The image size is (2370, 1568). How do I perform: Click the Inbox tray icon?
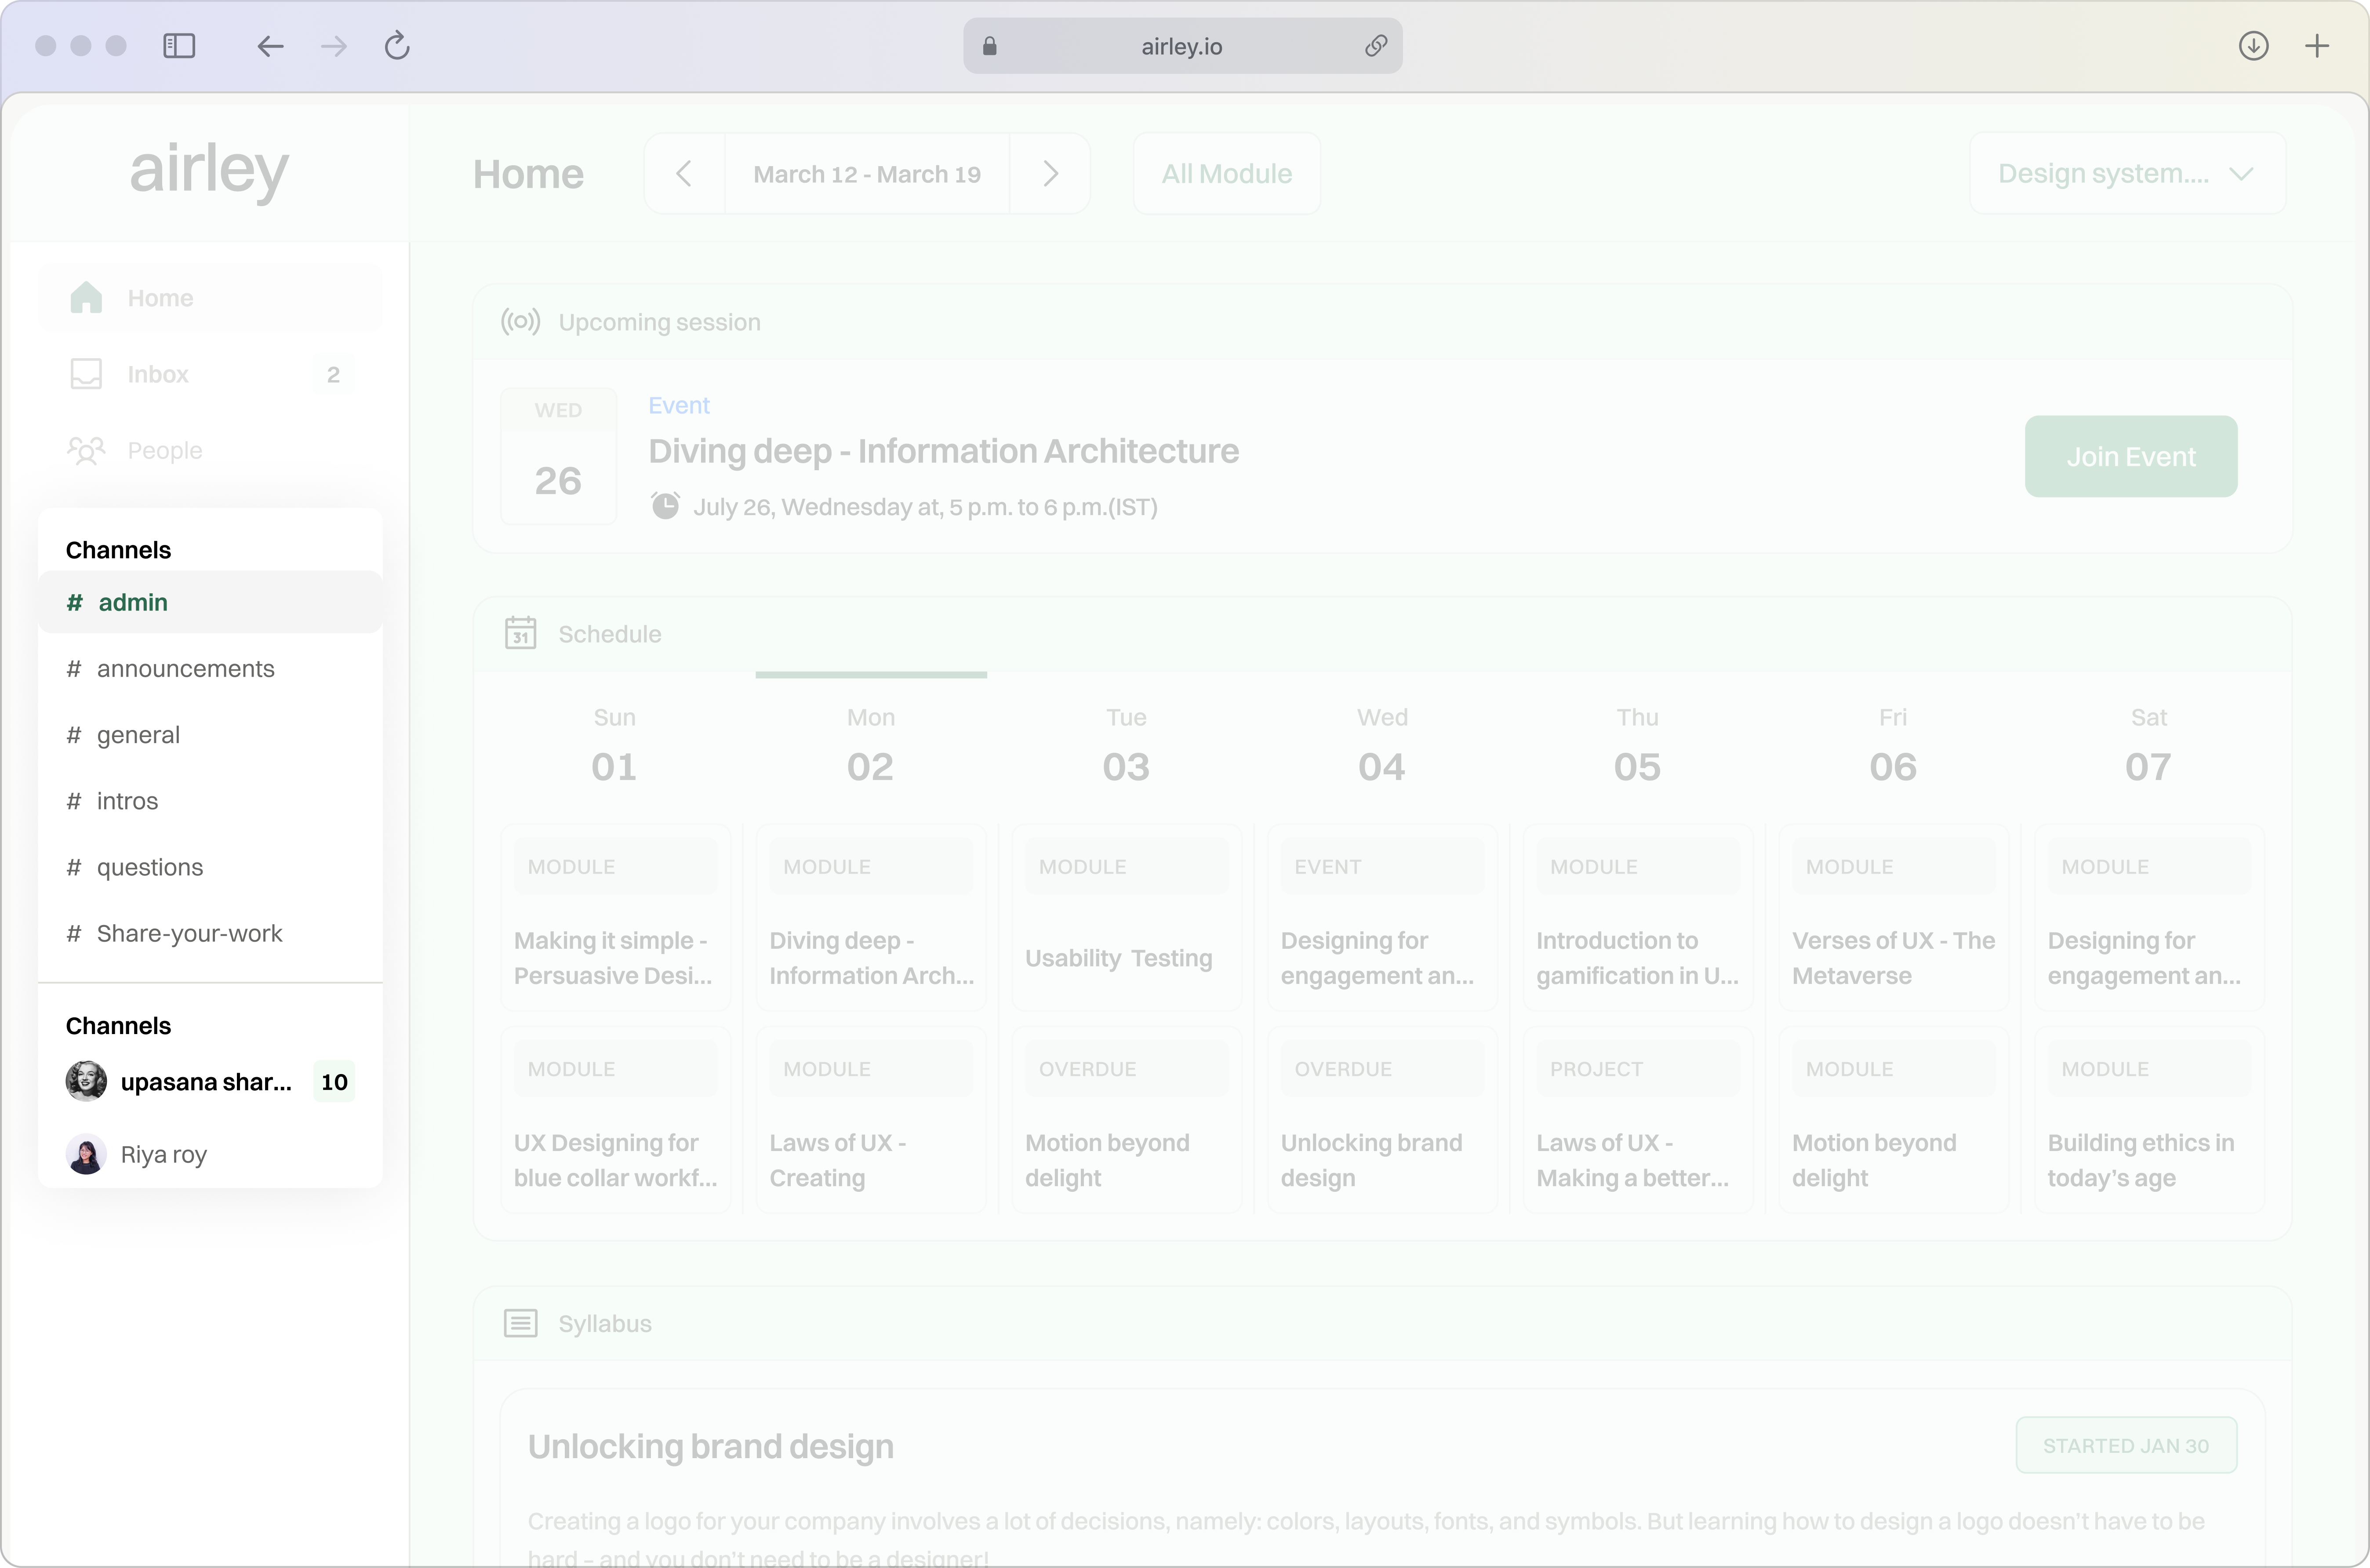point(86,374)
